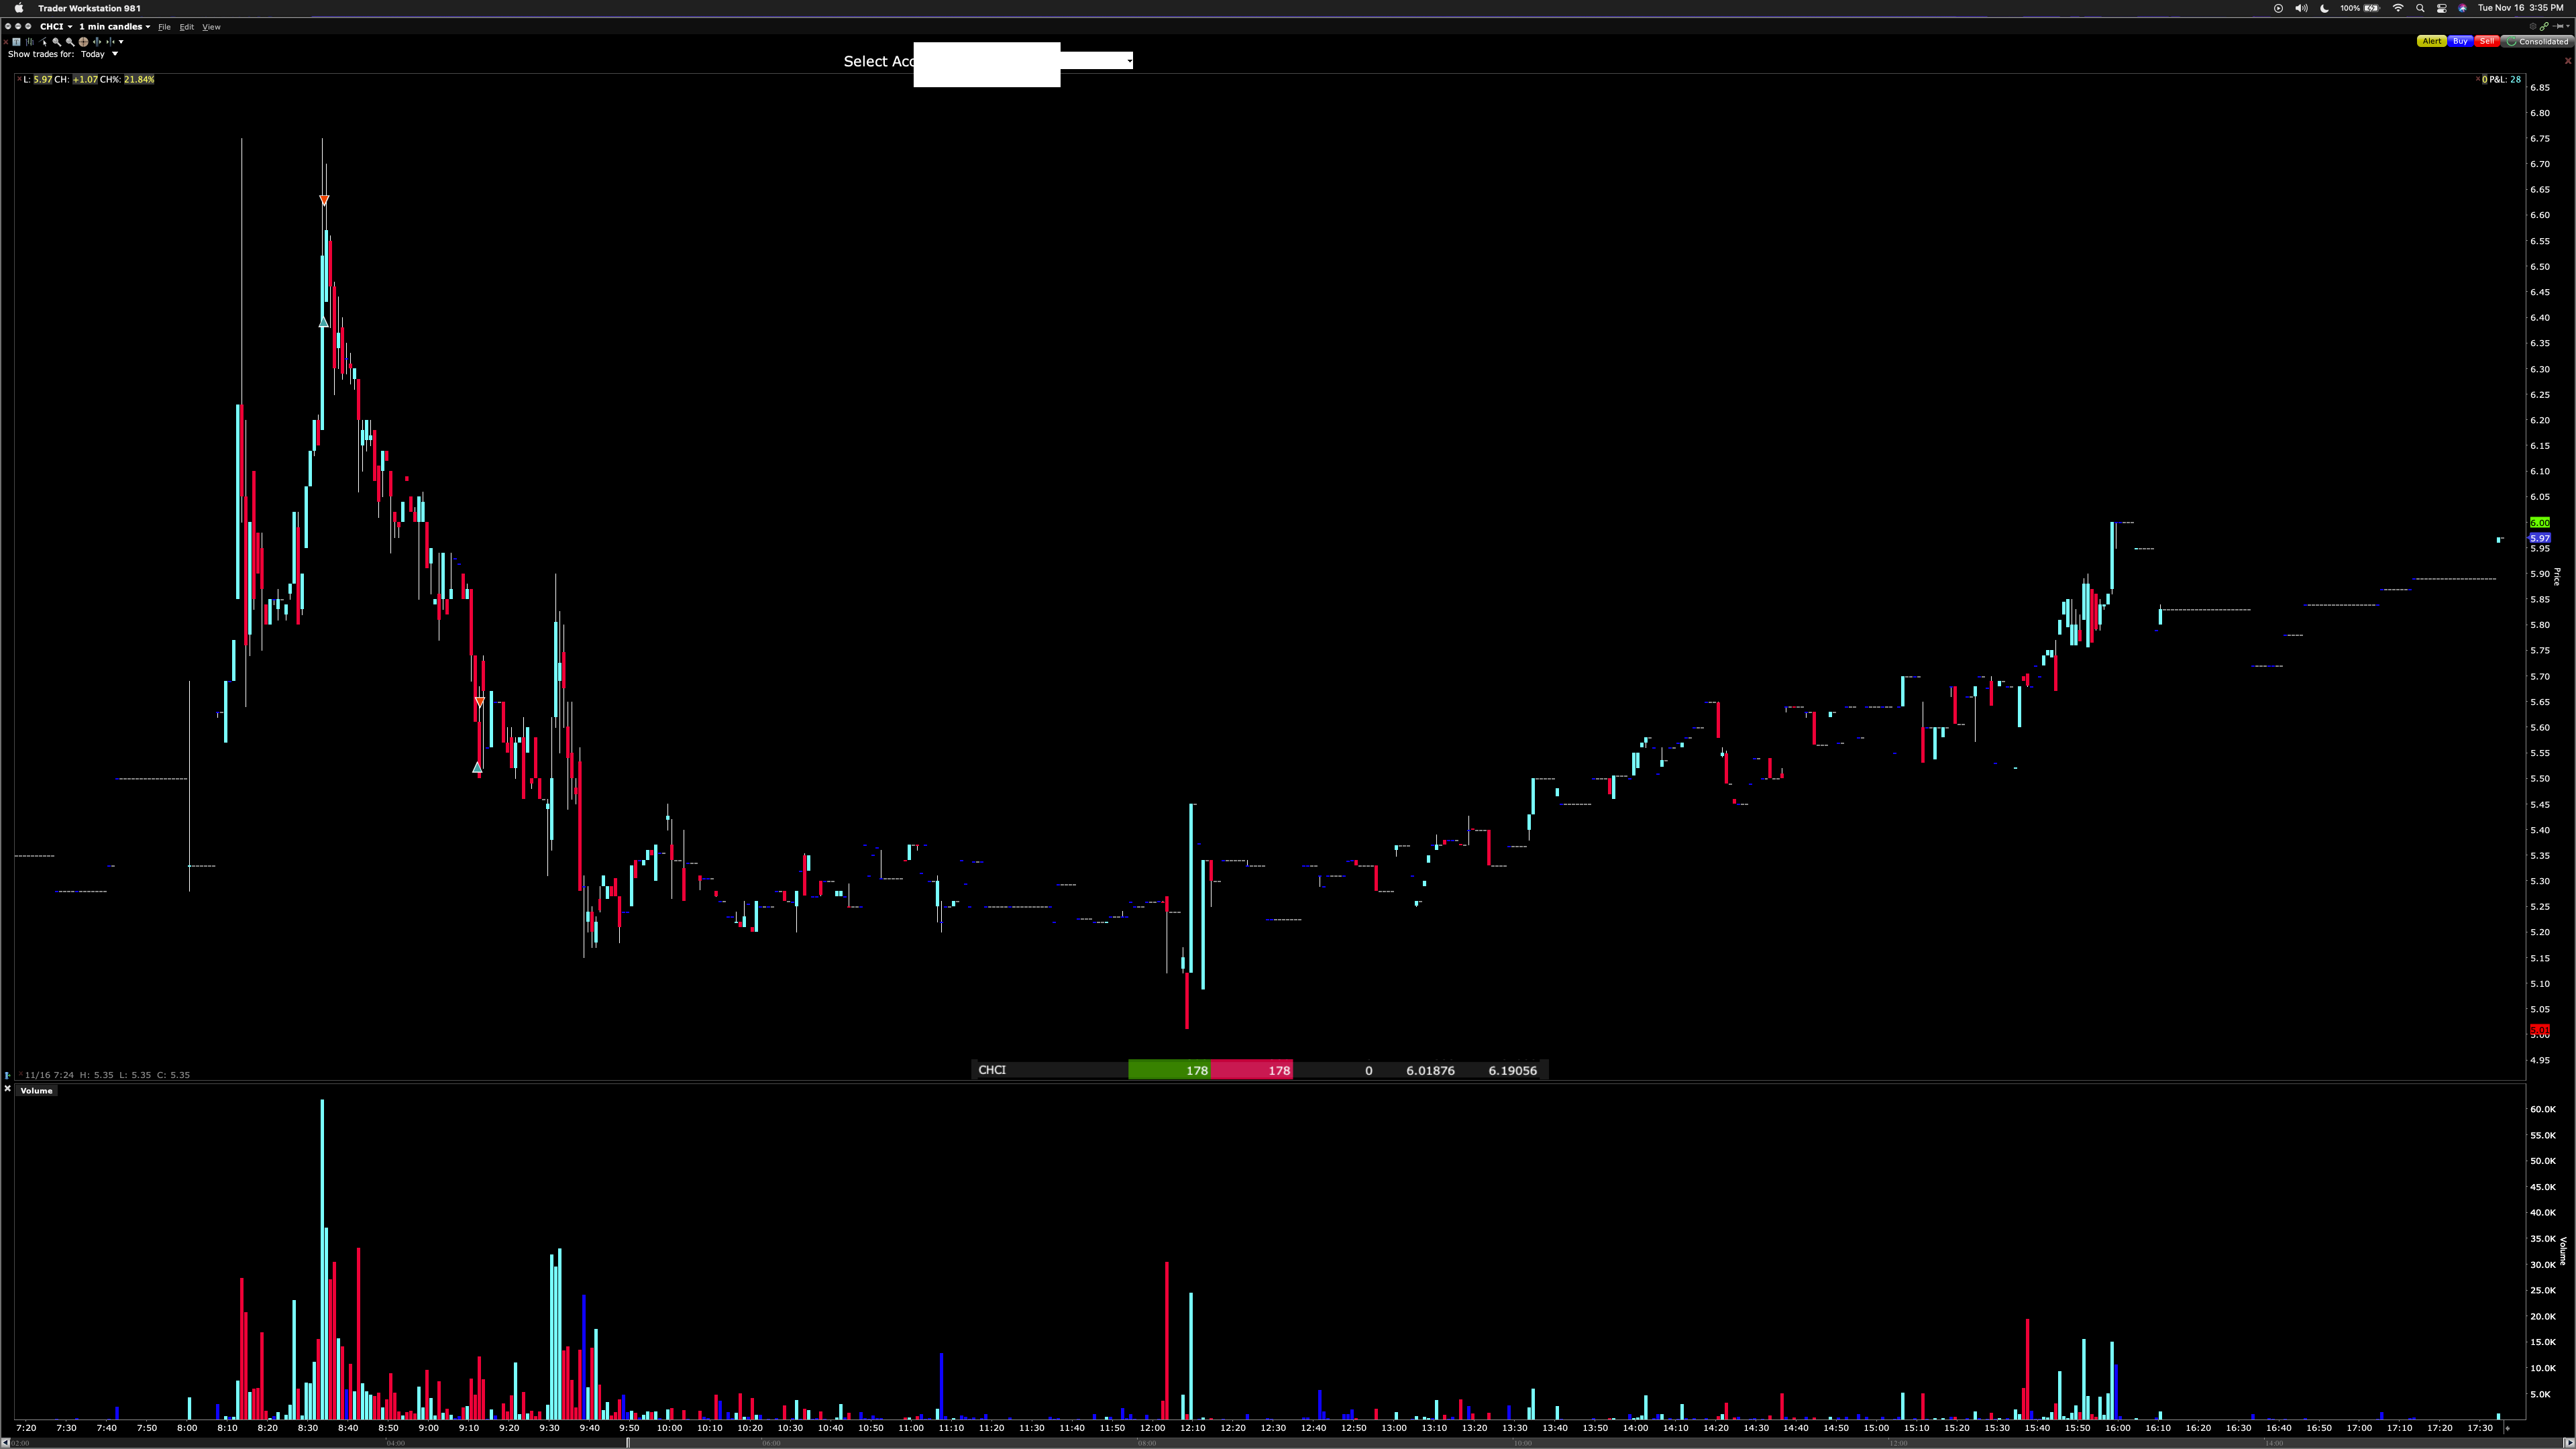
Task: Click the first magnifier zoom icon
Action: pyautogui.click(x=57, y=42)
